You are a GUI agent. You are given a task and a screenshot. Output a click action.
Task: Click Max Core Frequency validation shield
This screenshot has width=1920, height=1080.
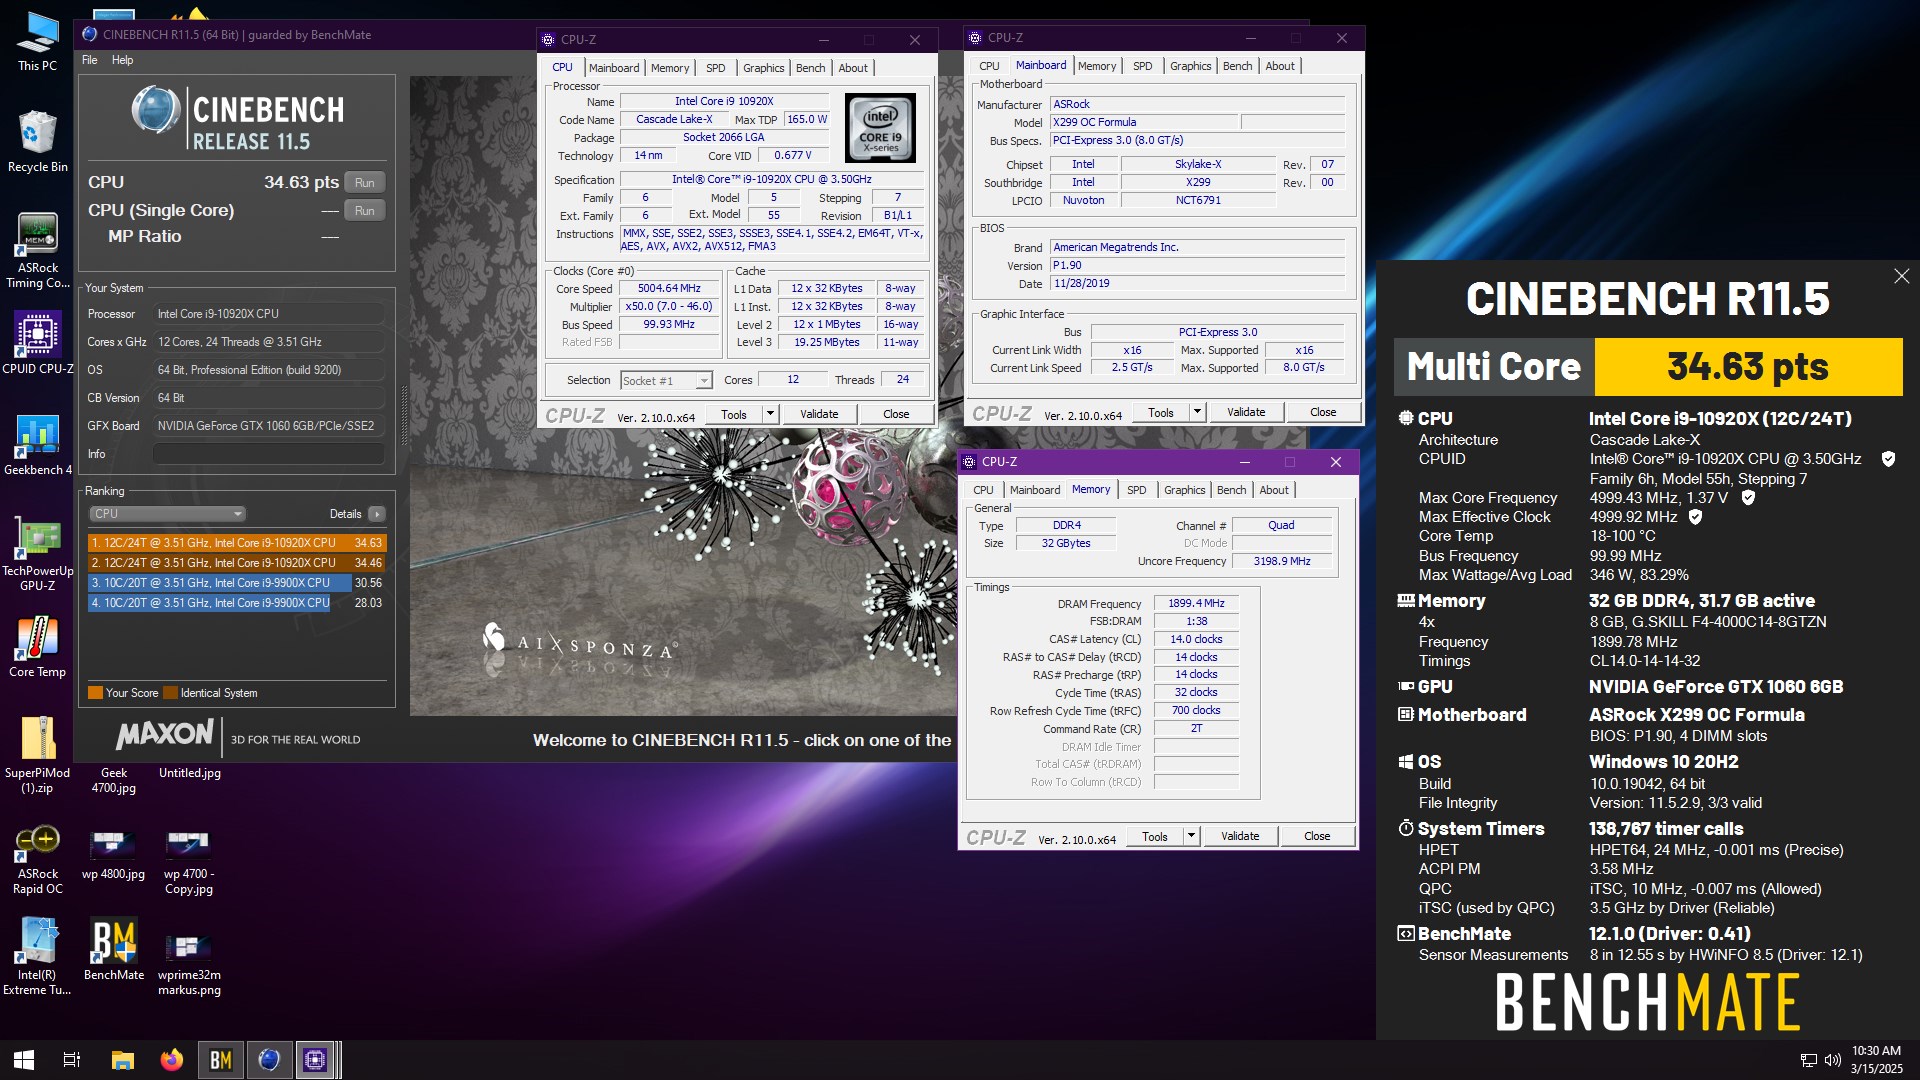(x=1748, y=497)
